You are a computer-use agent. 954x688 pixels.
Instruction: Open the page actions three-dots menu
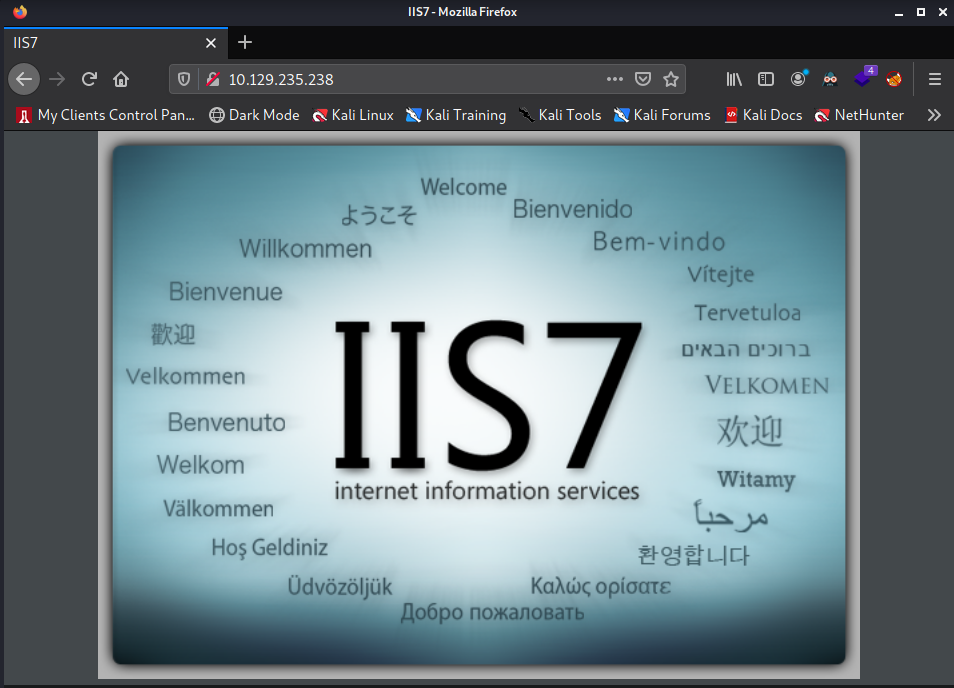615,79
